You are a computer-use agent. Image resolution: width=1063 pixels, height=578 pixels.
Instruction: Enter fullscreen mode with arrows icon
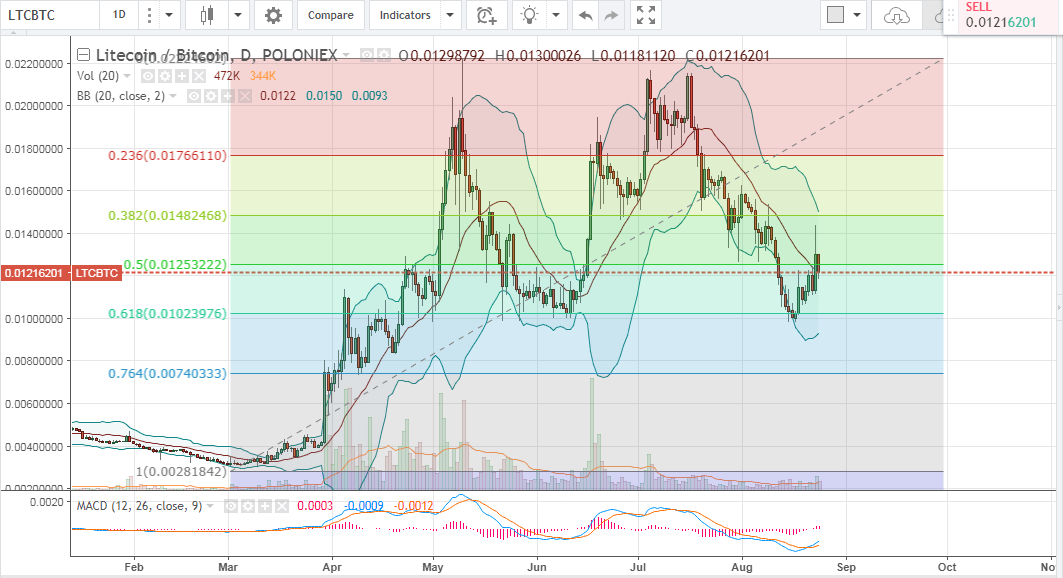646,15
